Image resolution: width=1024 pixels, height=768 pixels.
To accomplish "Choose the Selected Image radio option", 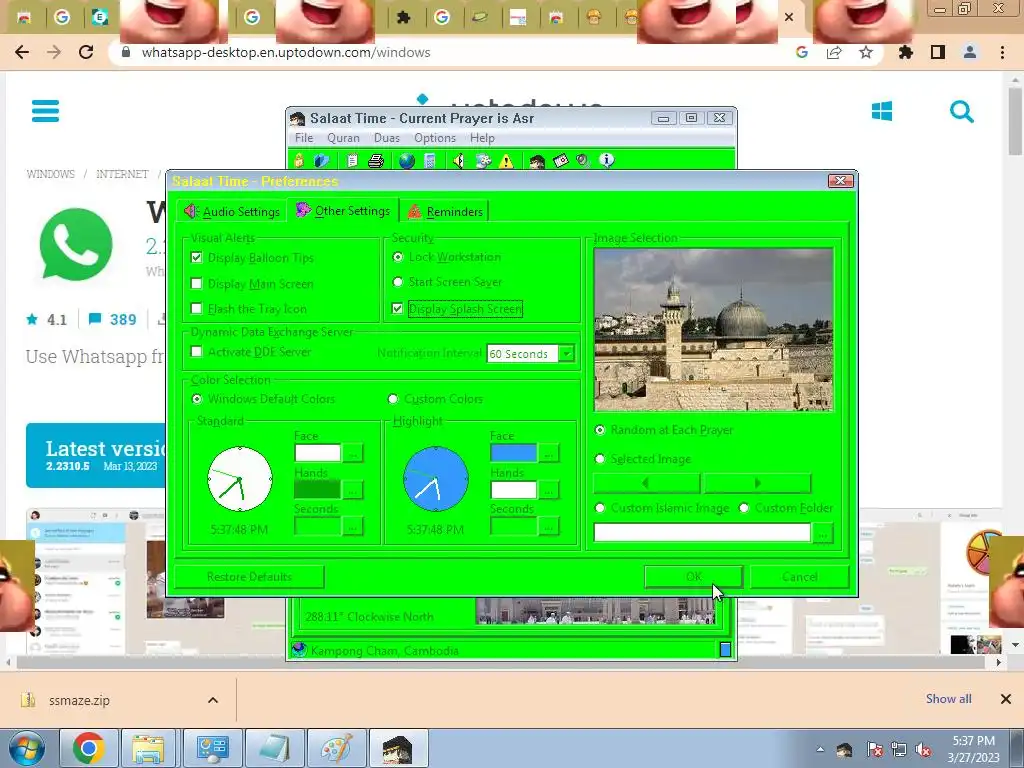I will point(600,458).
